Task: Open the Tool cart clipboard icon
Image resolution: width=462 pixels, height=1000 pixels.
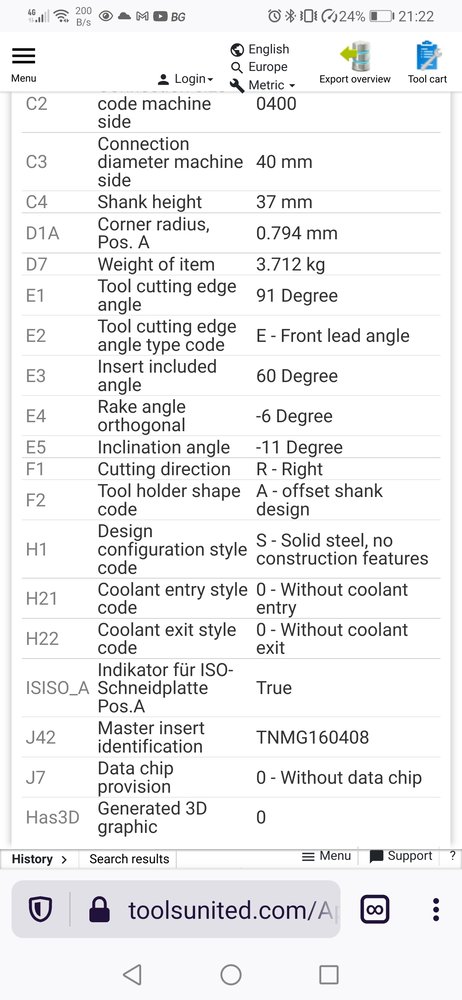Action: pyautogui.click(x=428, y=55)
